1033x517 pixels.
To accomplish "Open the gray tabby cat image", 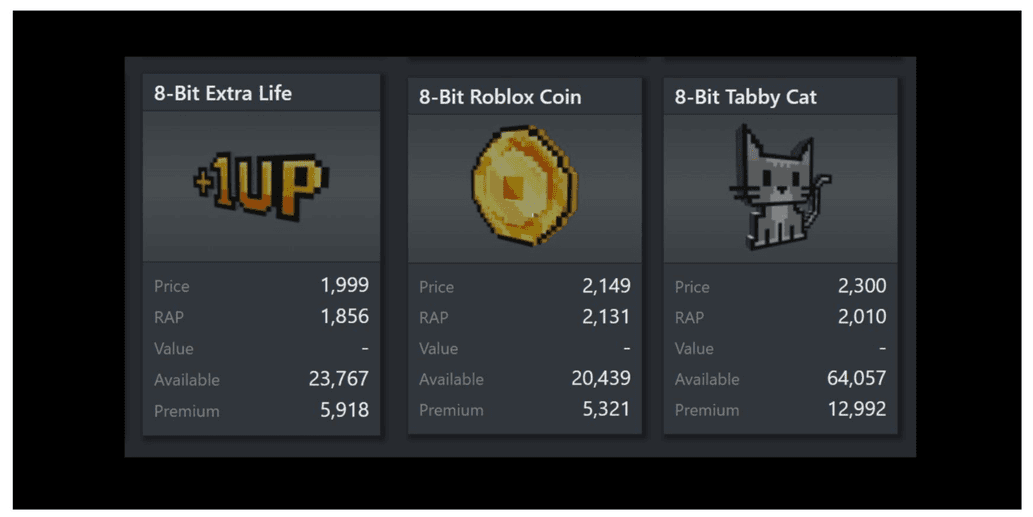I will pyautogui.click(x=780, y=186).
